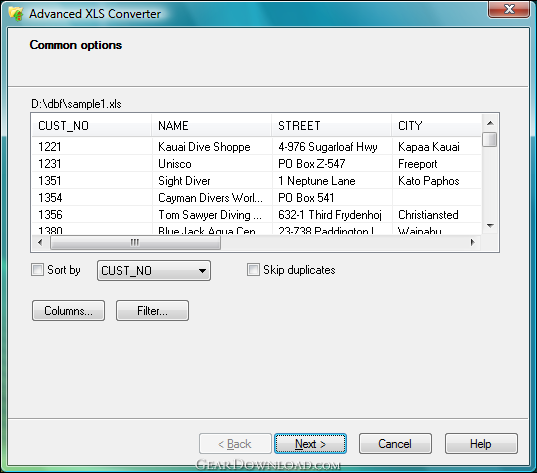The height and width of the screenshot is (473, 537).
Task: Enable the Sort by checkbox
Action: [x=37, y=270]
